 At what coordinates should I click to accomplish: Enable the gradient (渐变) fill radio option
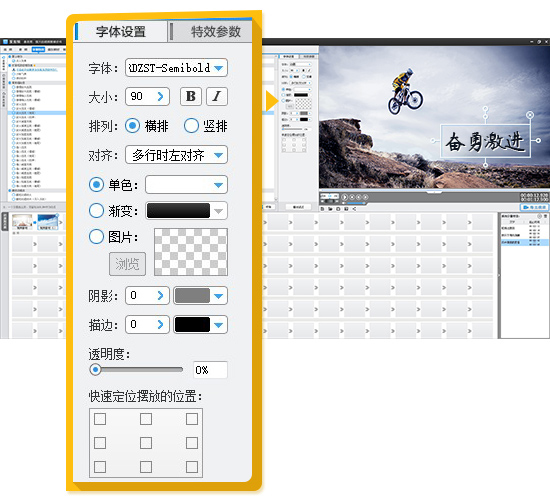pos(96,211)
